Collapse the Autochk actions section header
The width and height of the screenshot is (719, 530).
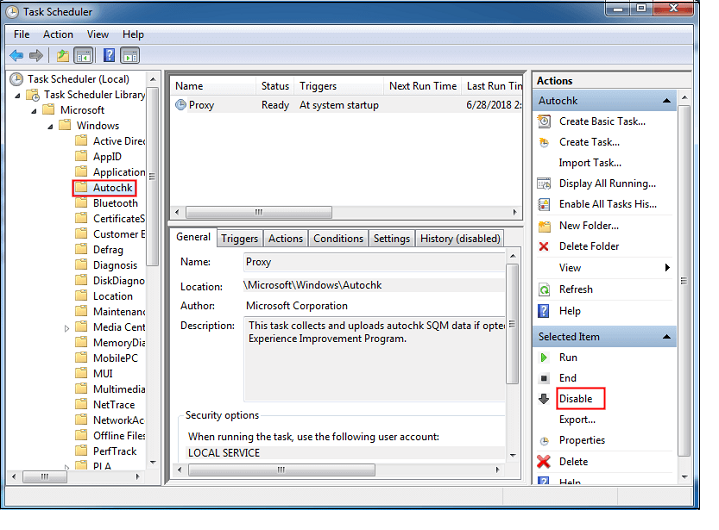point(666,101)
